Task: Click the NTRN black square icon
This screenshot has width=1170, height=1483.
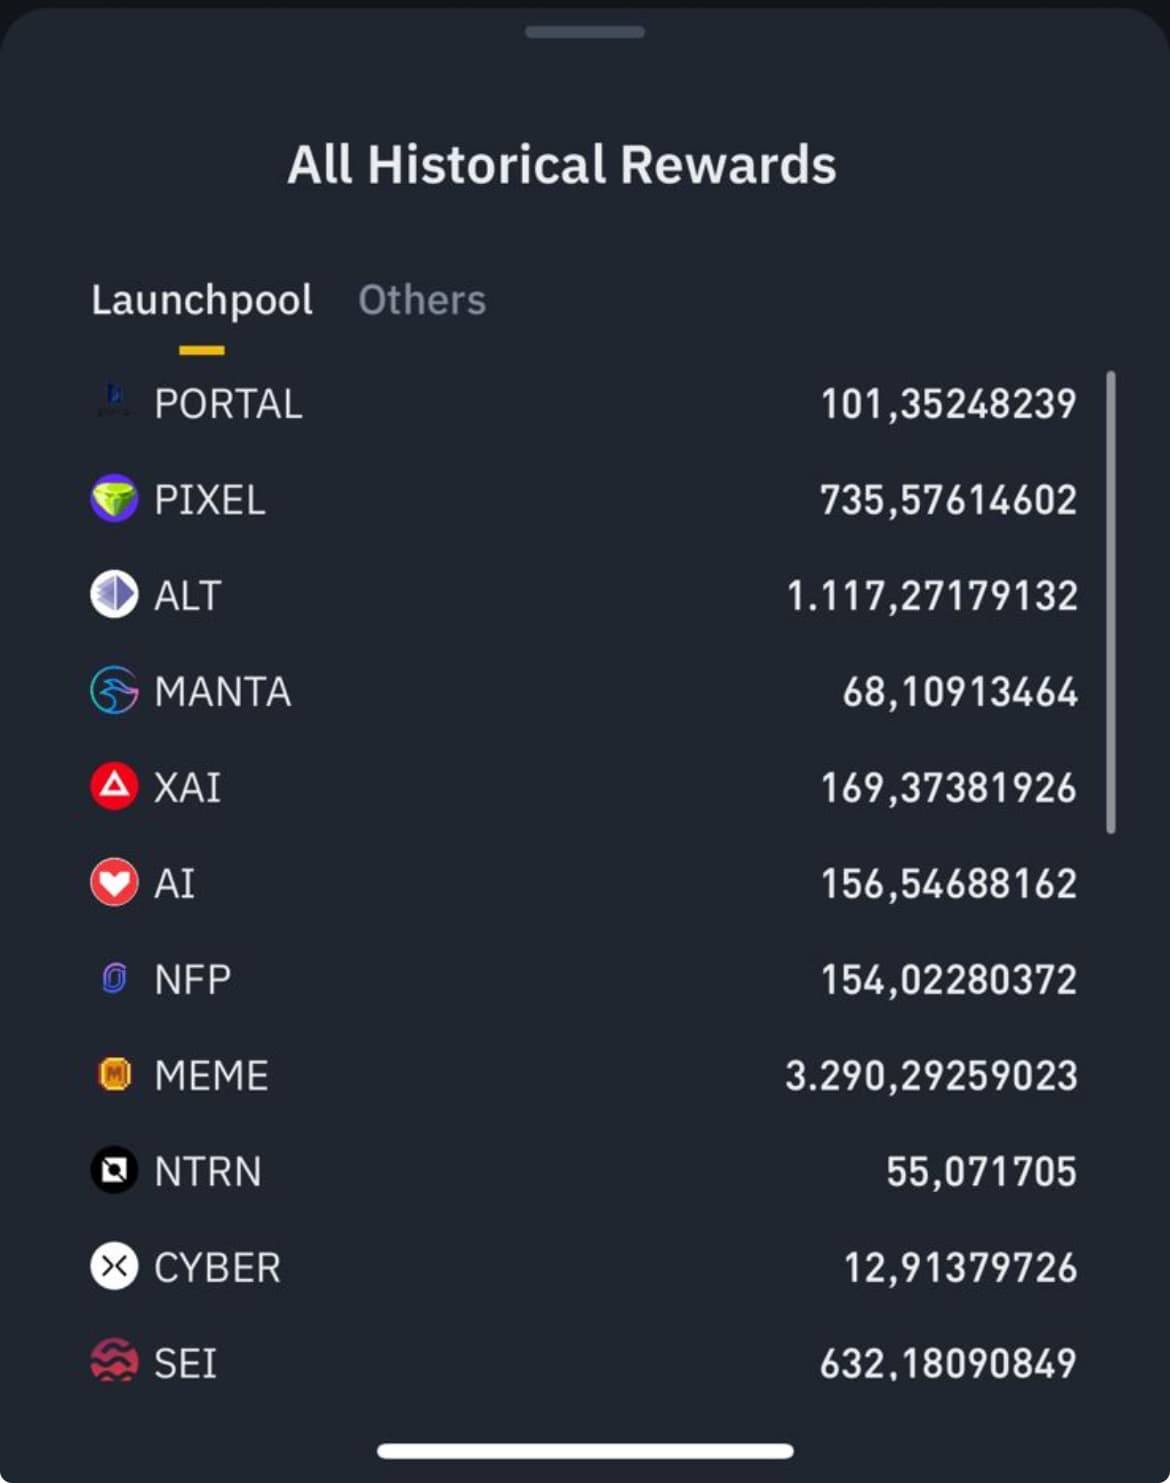Action: tap(114, 1170)
